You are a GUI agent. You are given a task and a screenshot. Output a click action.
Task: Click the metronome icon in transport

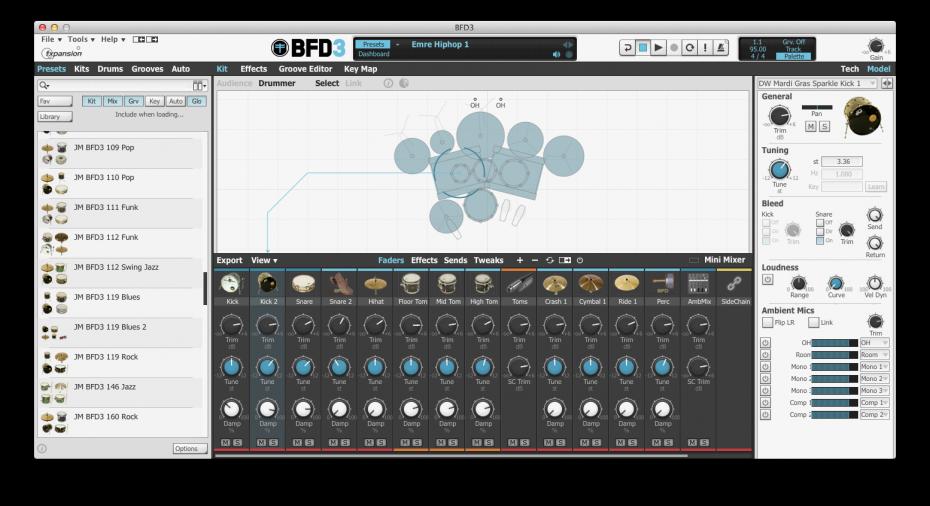pyautogui.click(x=723, y=47)
